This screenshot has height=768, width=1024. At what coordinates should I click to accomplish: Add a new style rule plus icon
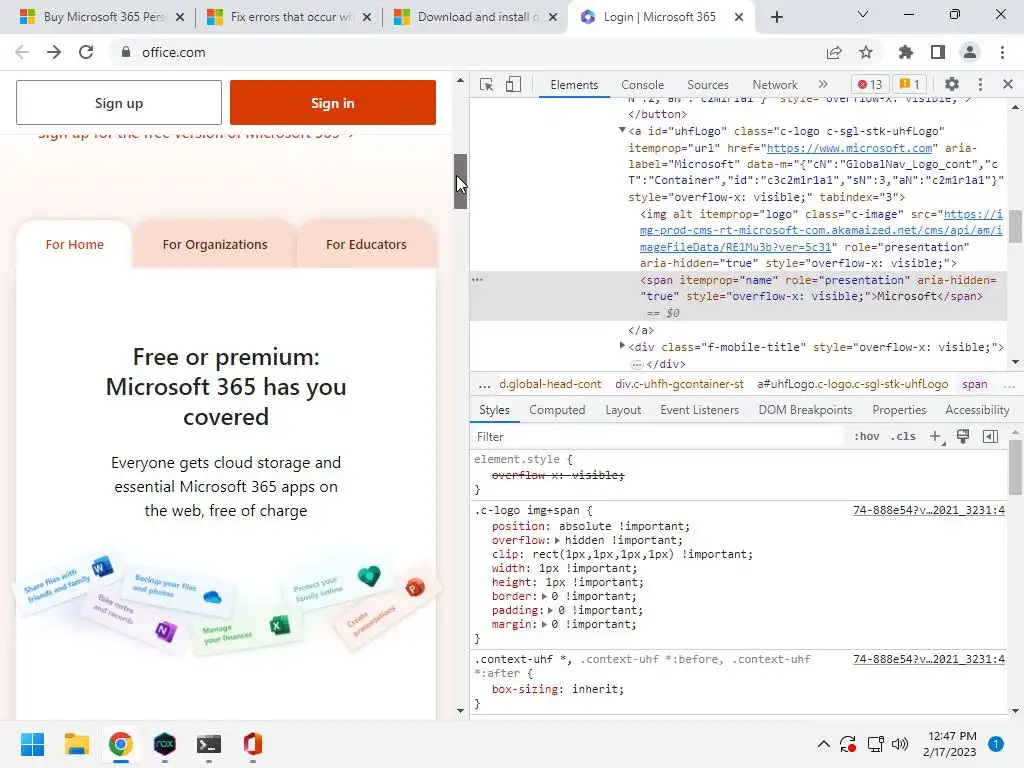936,437
